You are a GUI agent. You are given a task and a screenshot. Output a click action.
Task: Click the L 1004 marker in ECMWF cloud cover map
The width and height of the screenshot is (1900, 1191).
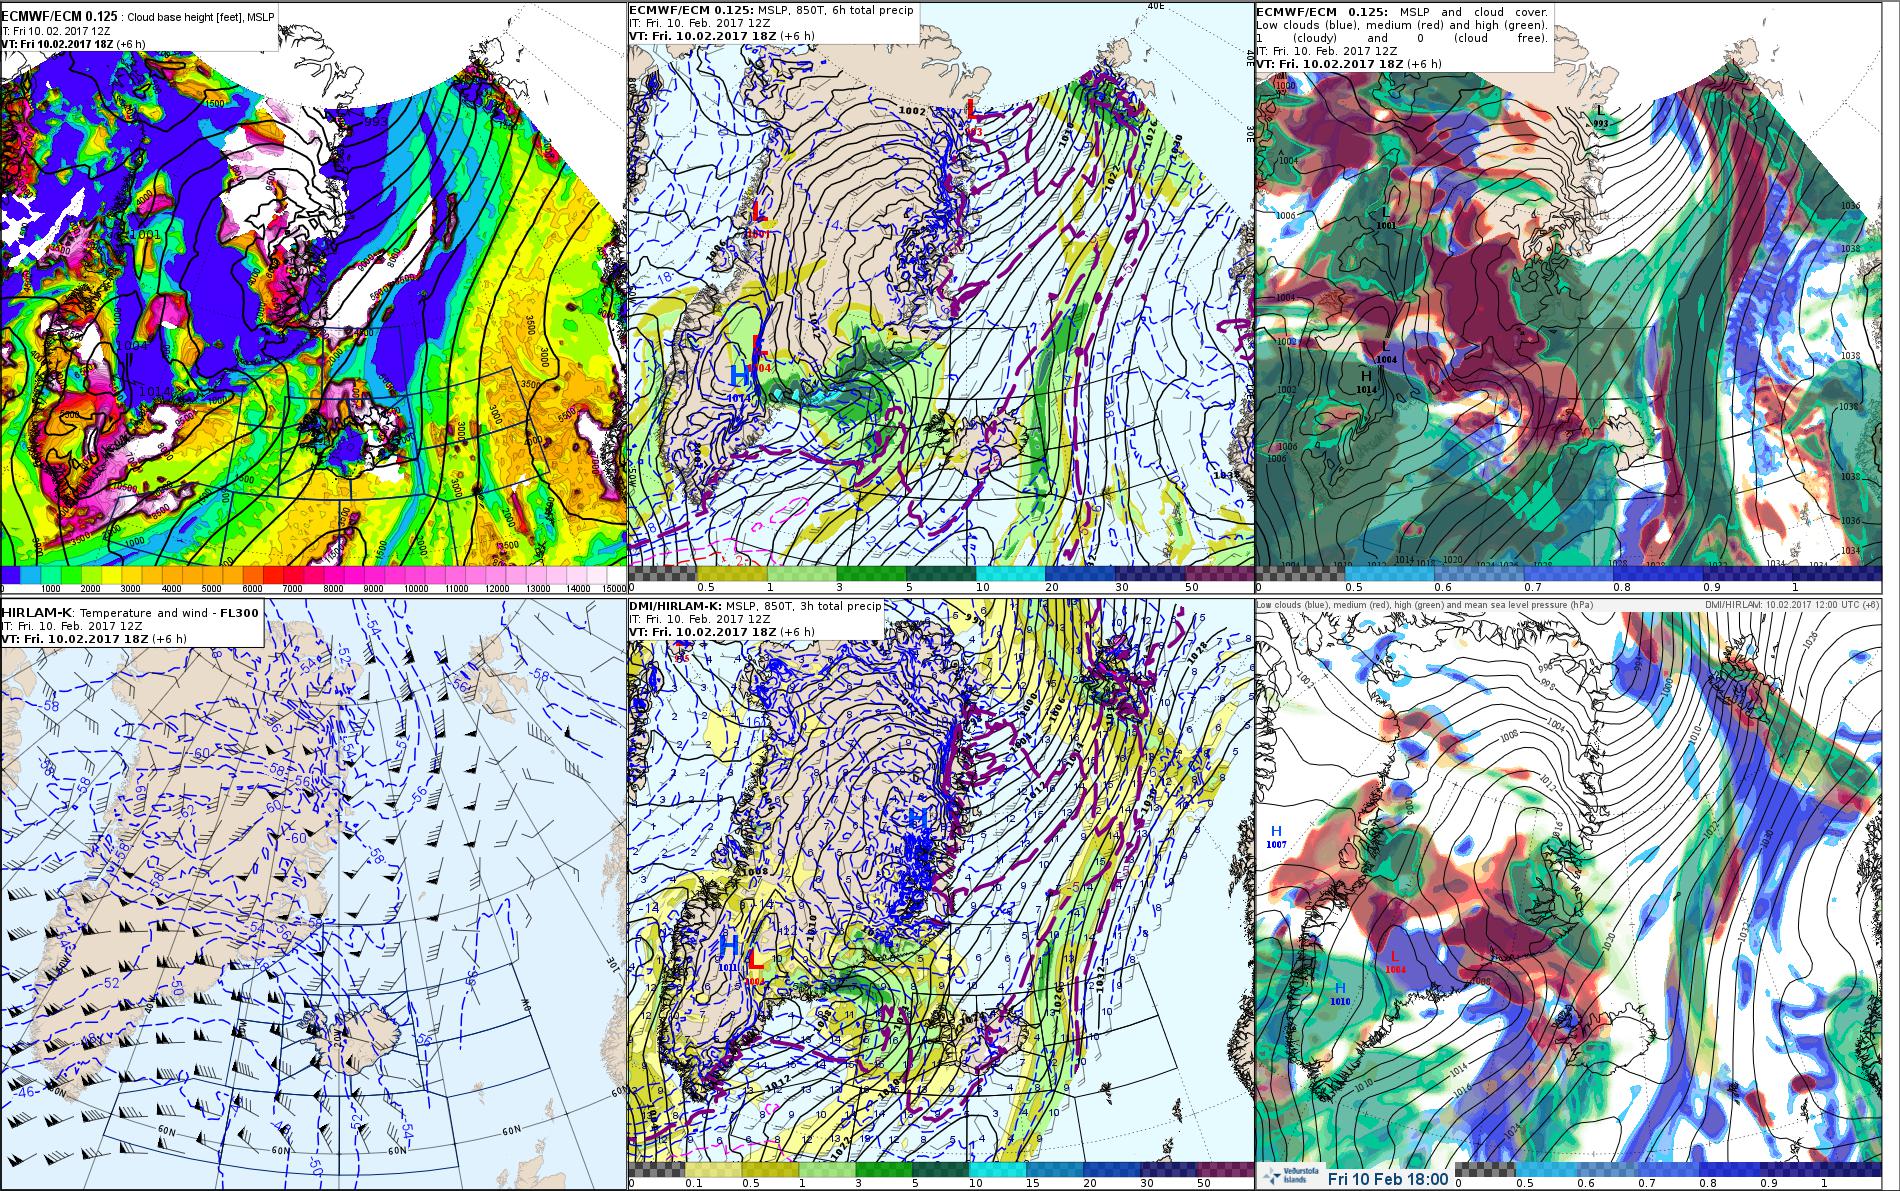[x=1386, y=351]
